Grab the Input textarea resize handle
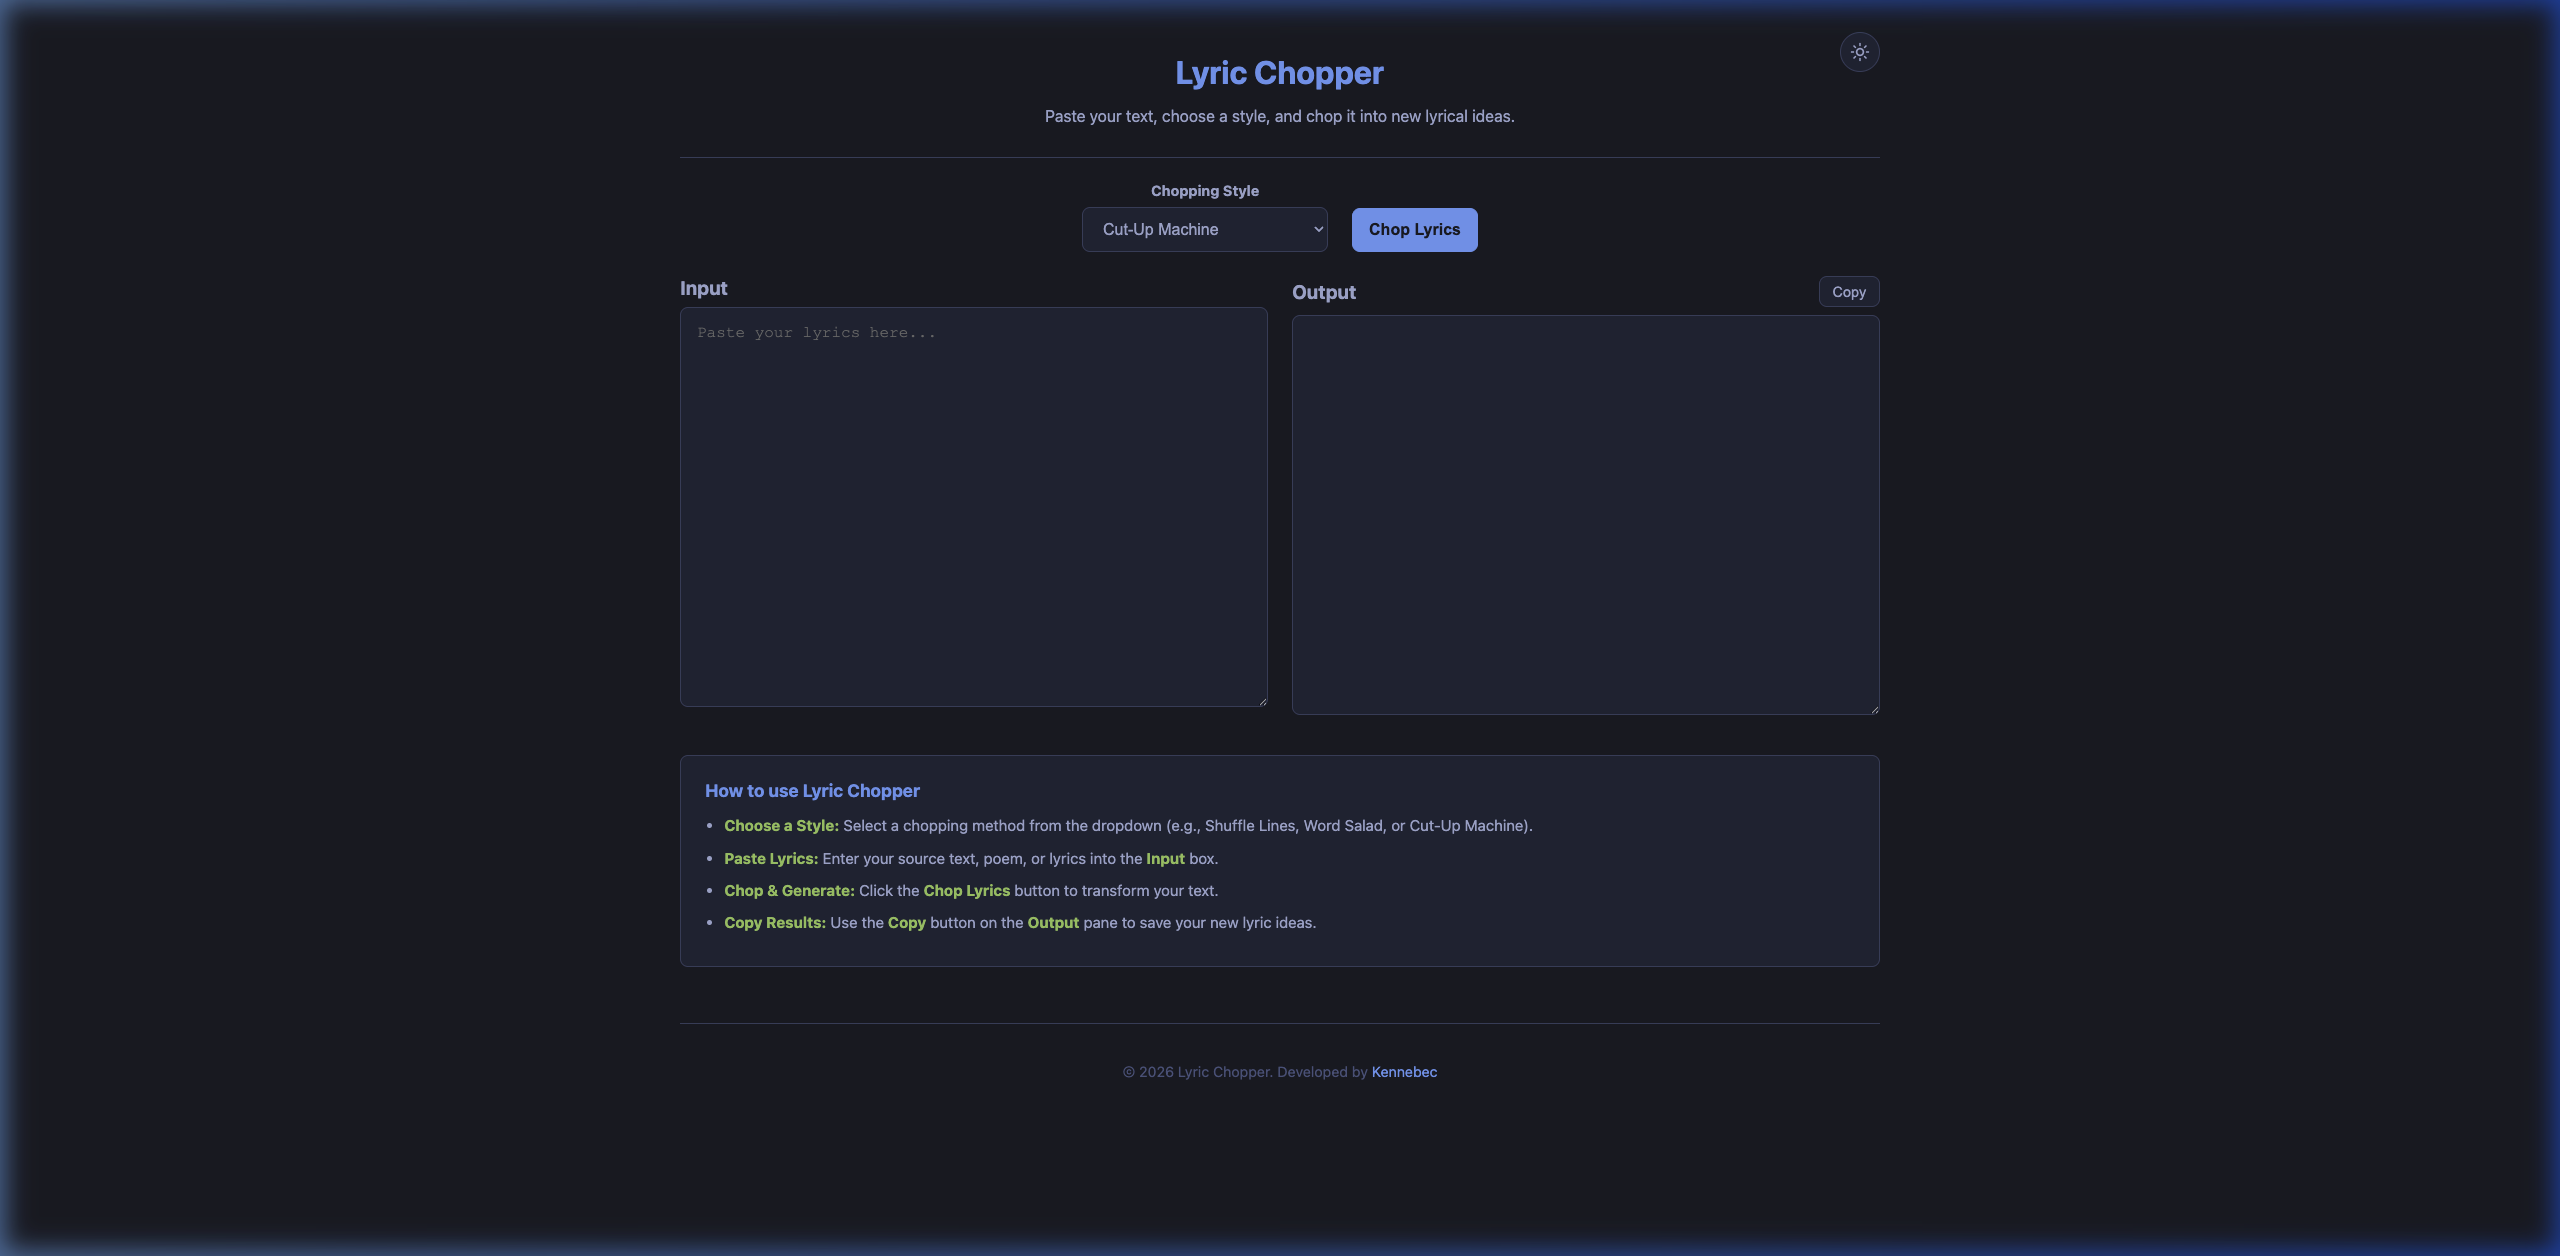 pos(1262,701)
